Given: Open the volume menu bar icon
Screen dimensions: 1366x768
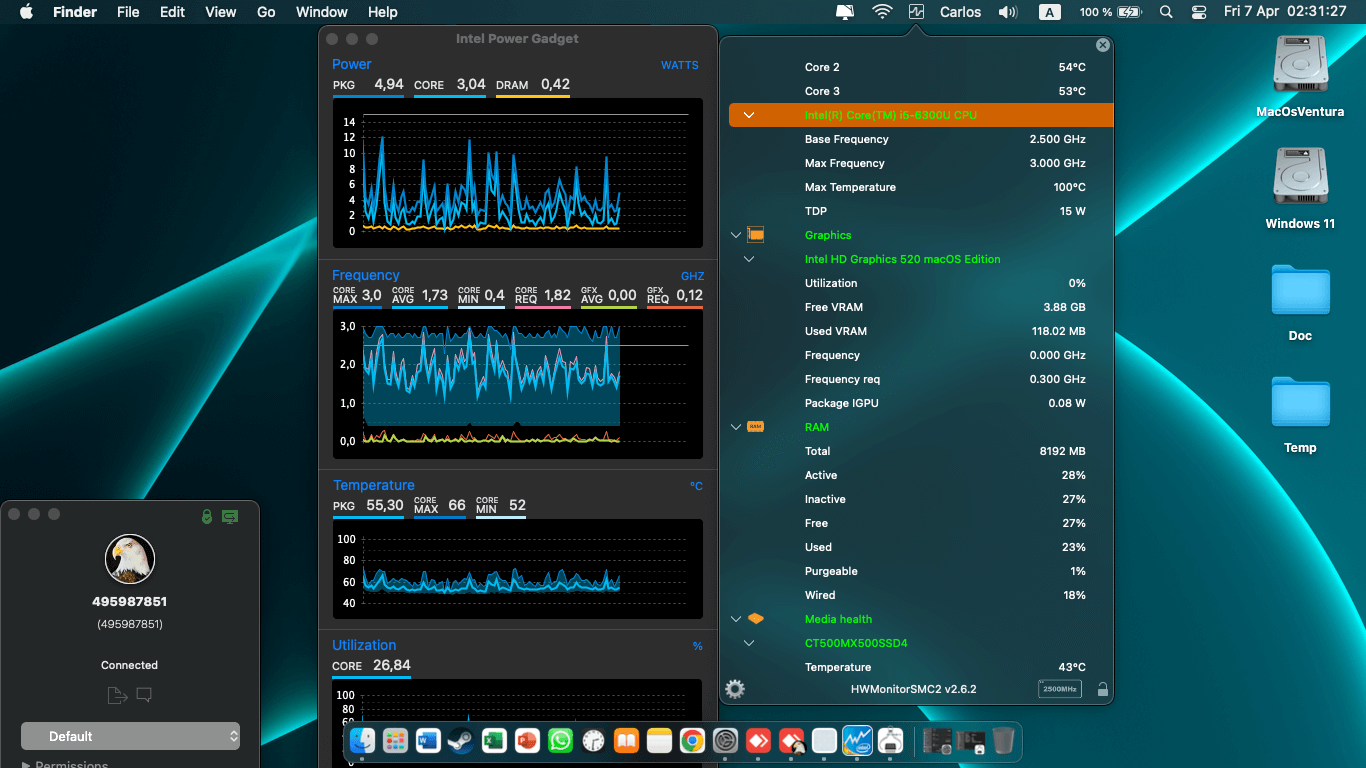Looking at the screenshot, I should 1008,12.
